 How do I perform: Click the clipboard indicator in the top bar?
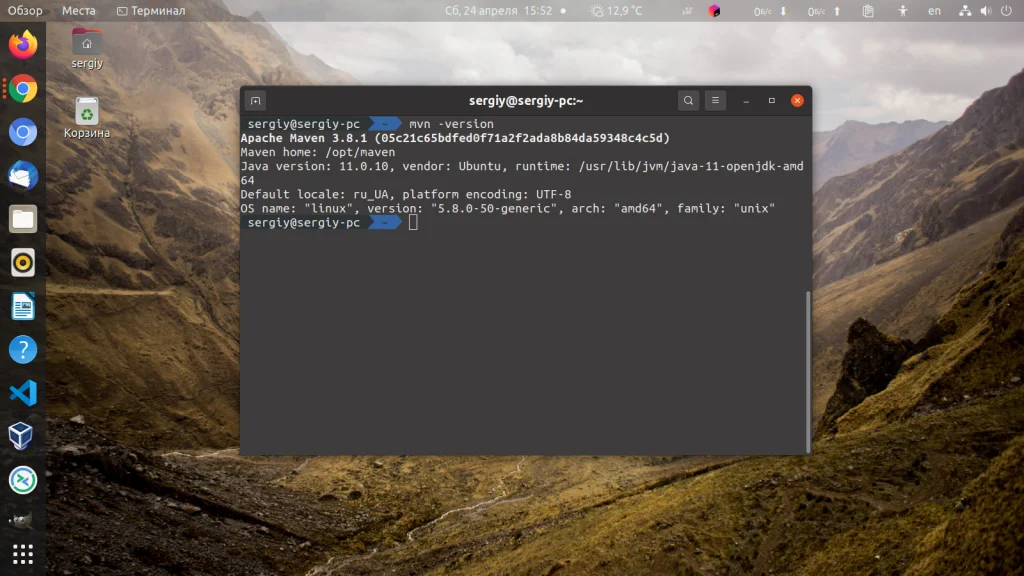coord(868,11)
